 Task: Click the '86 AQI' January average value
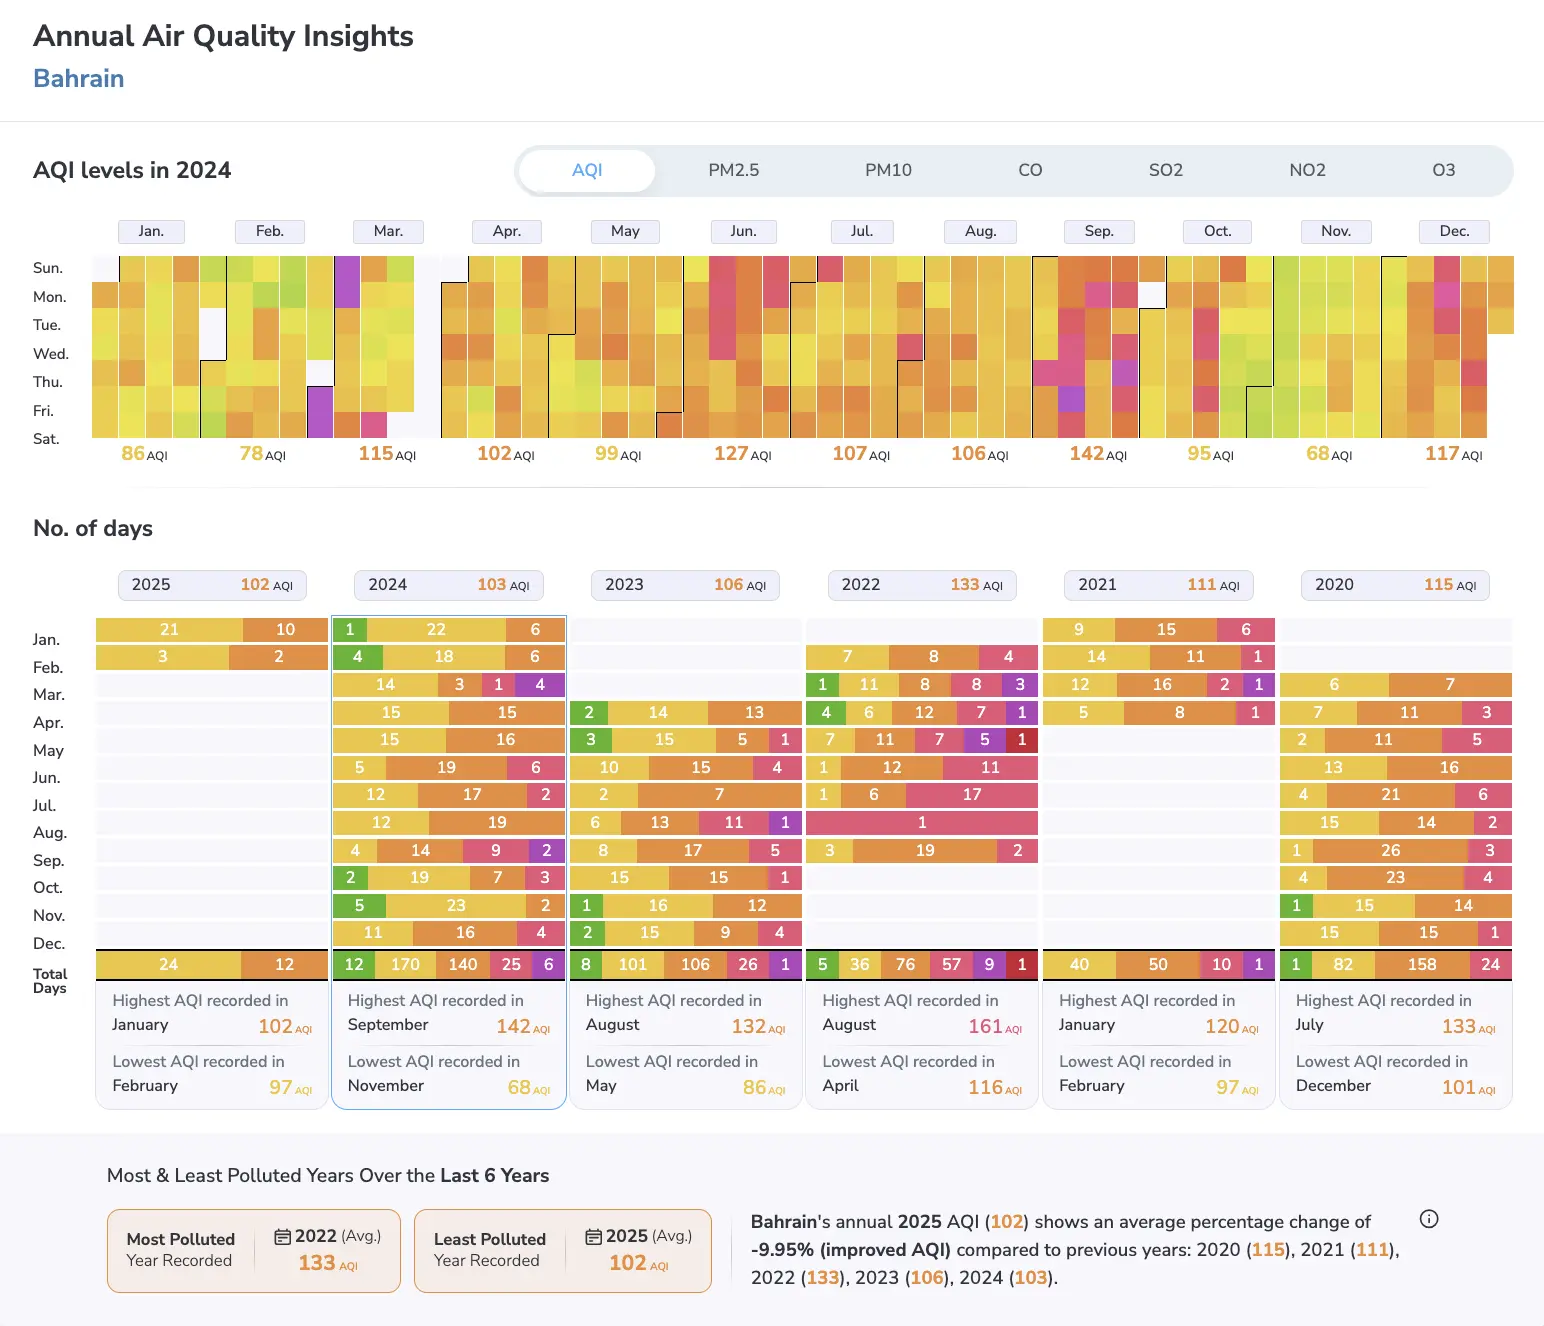coord(144,454)
